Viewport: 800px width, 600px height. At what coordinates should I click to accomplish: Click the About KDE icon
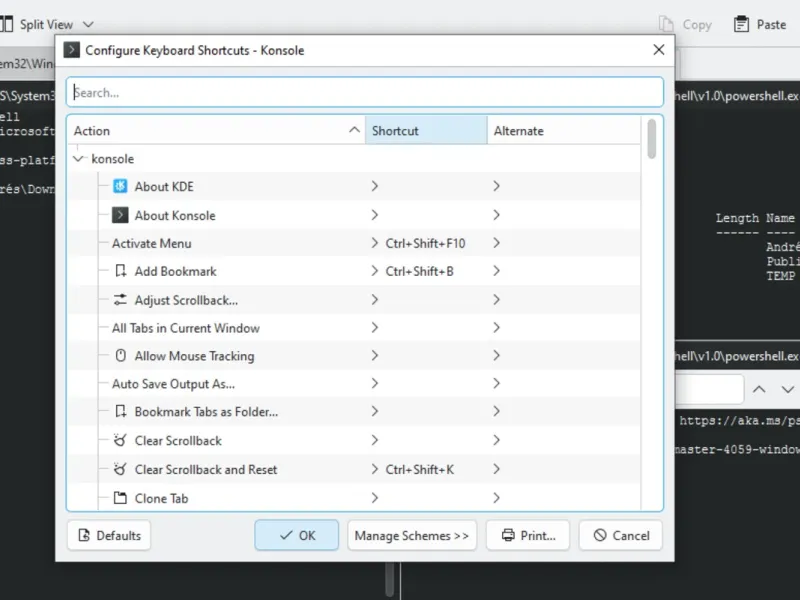120,186
